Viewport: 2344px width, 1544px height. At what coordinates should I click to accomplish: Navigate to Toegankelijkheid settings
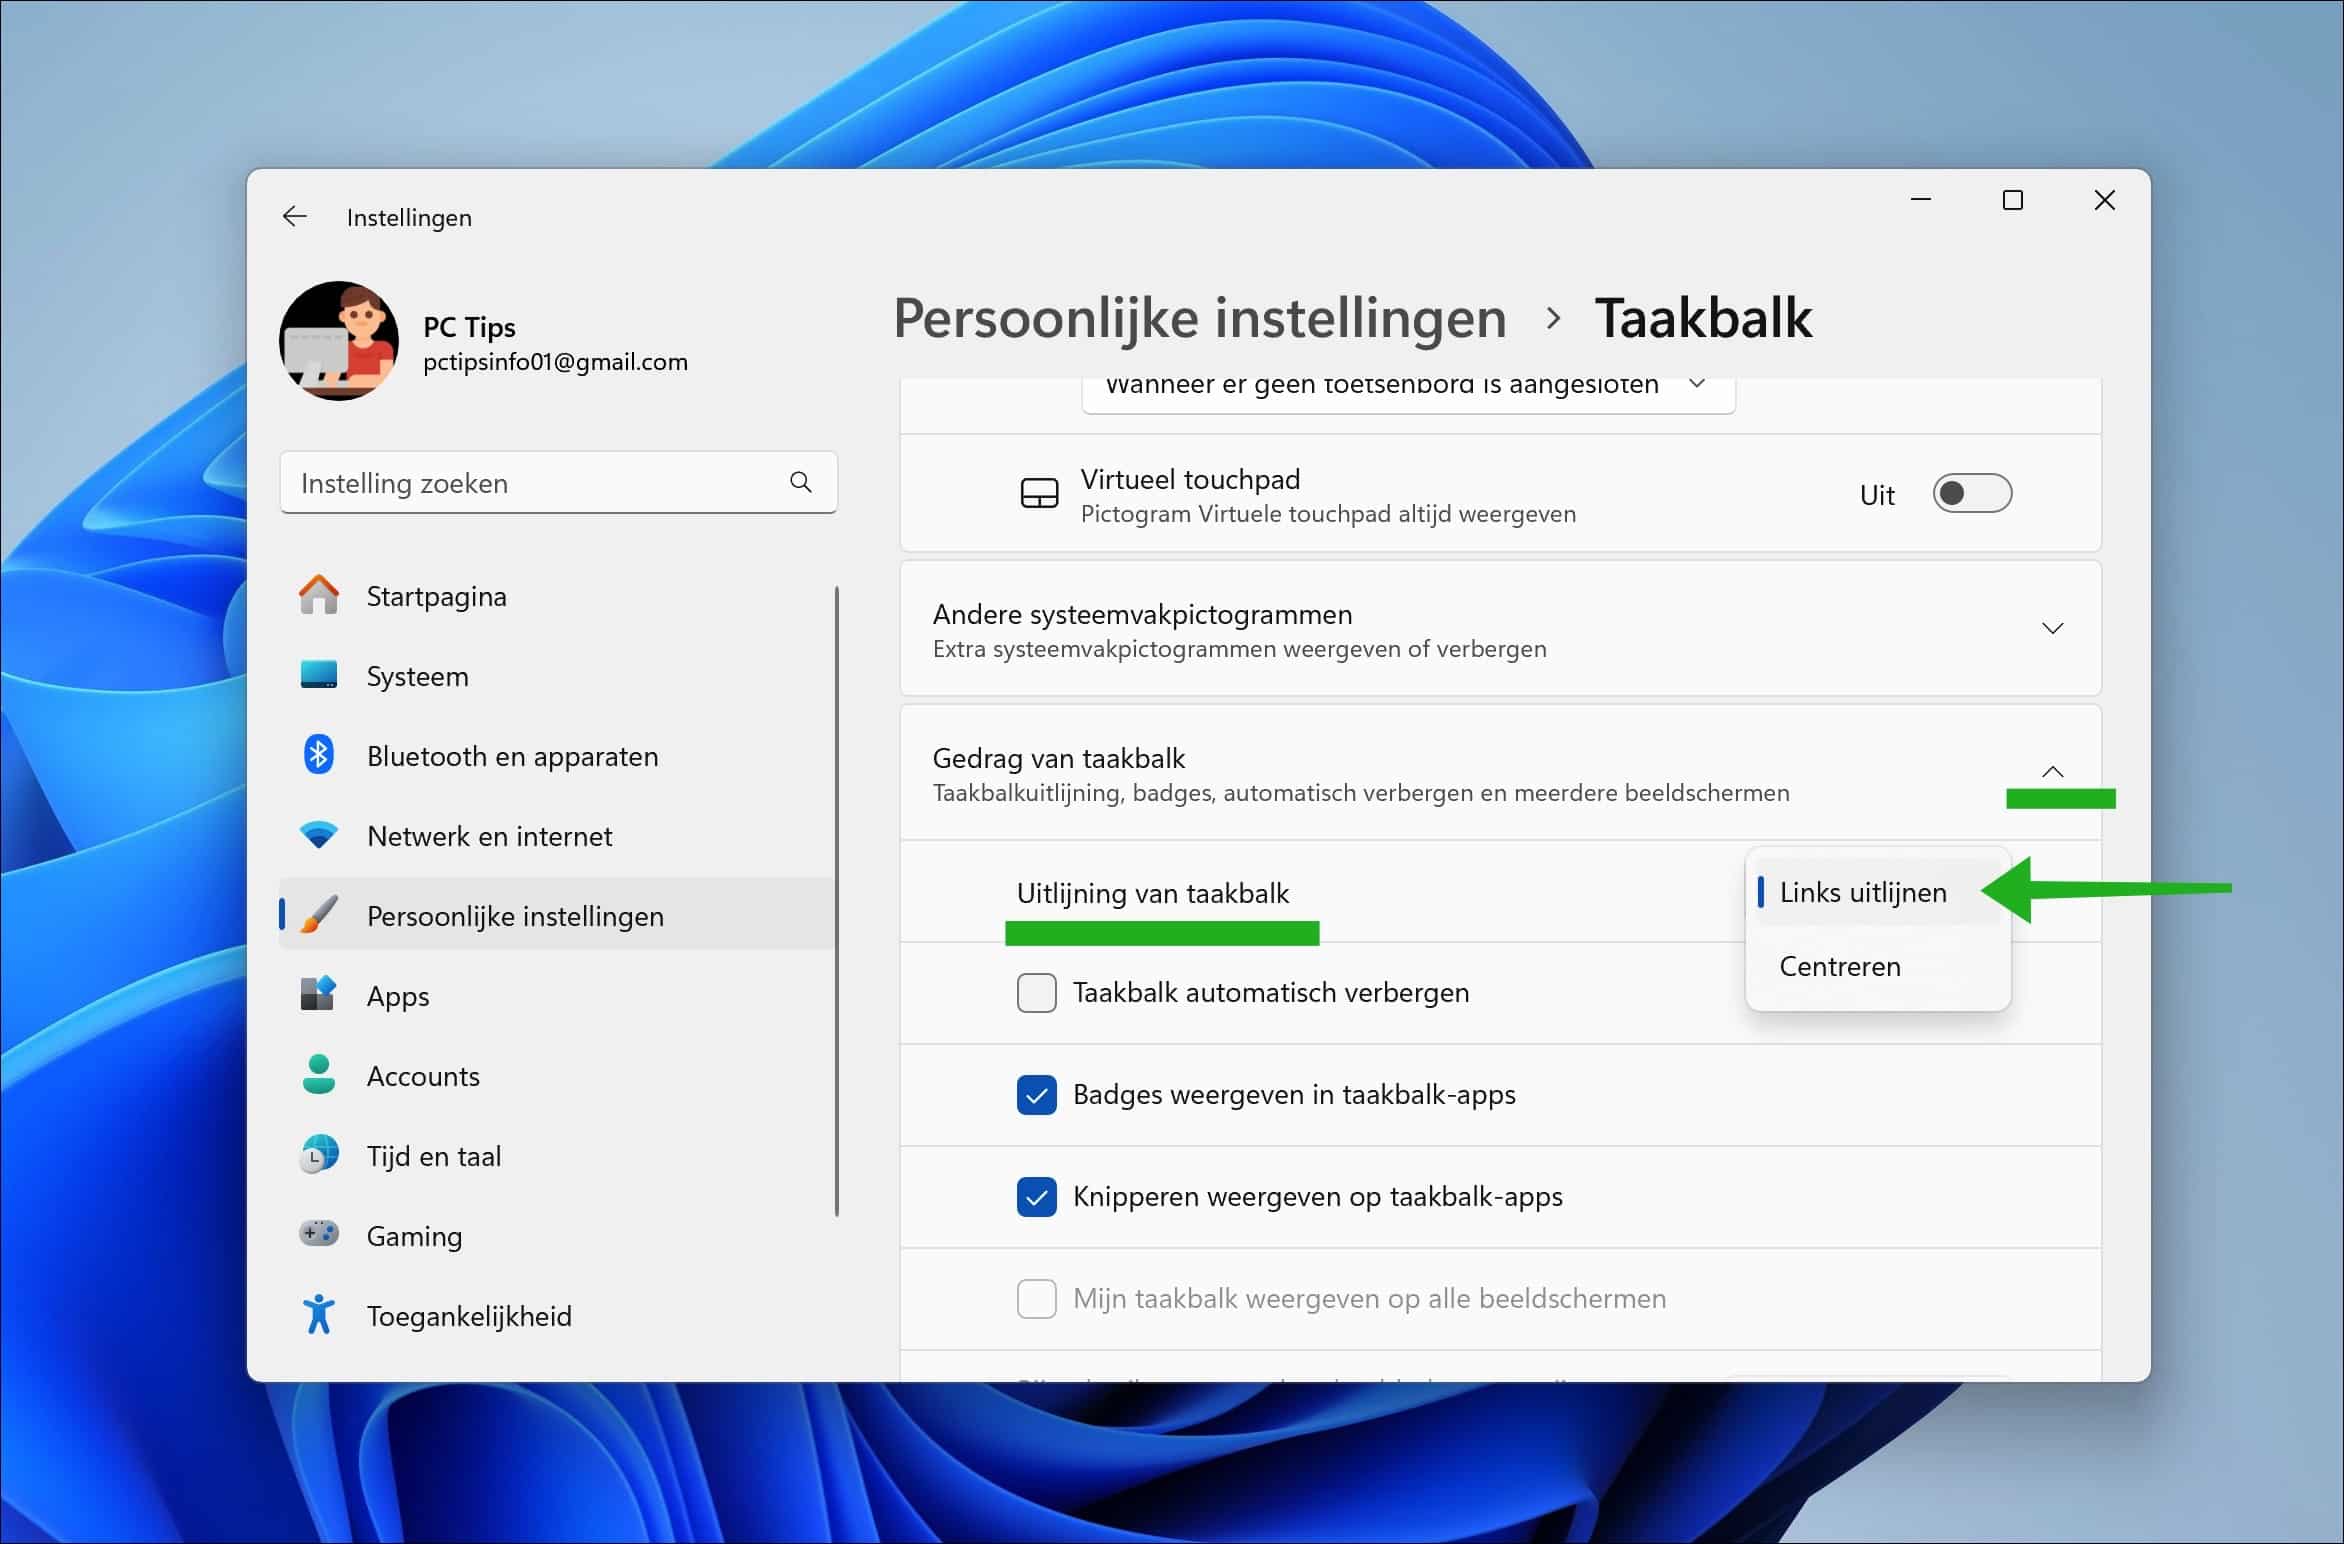pos(468,1316)
